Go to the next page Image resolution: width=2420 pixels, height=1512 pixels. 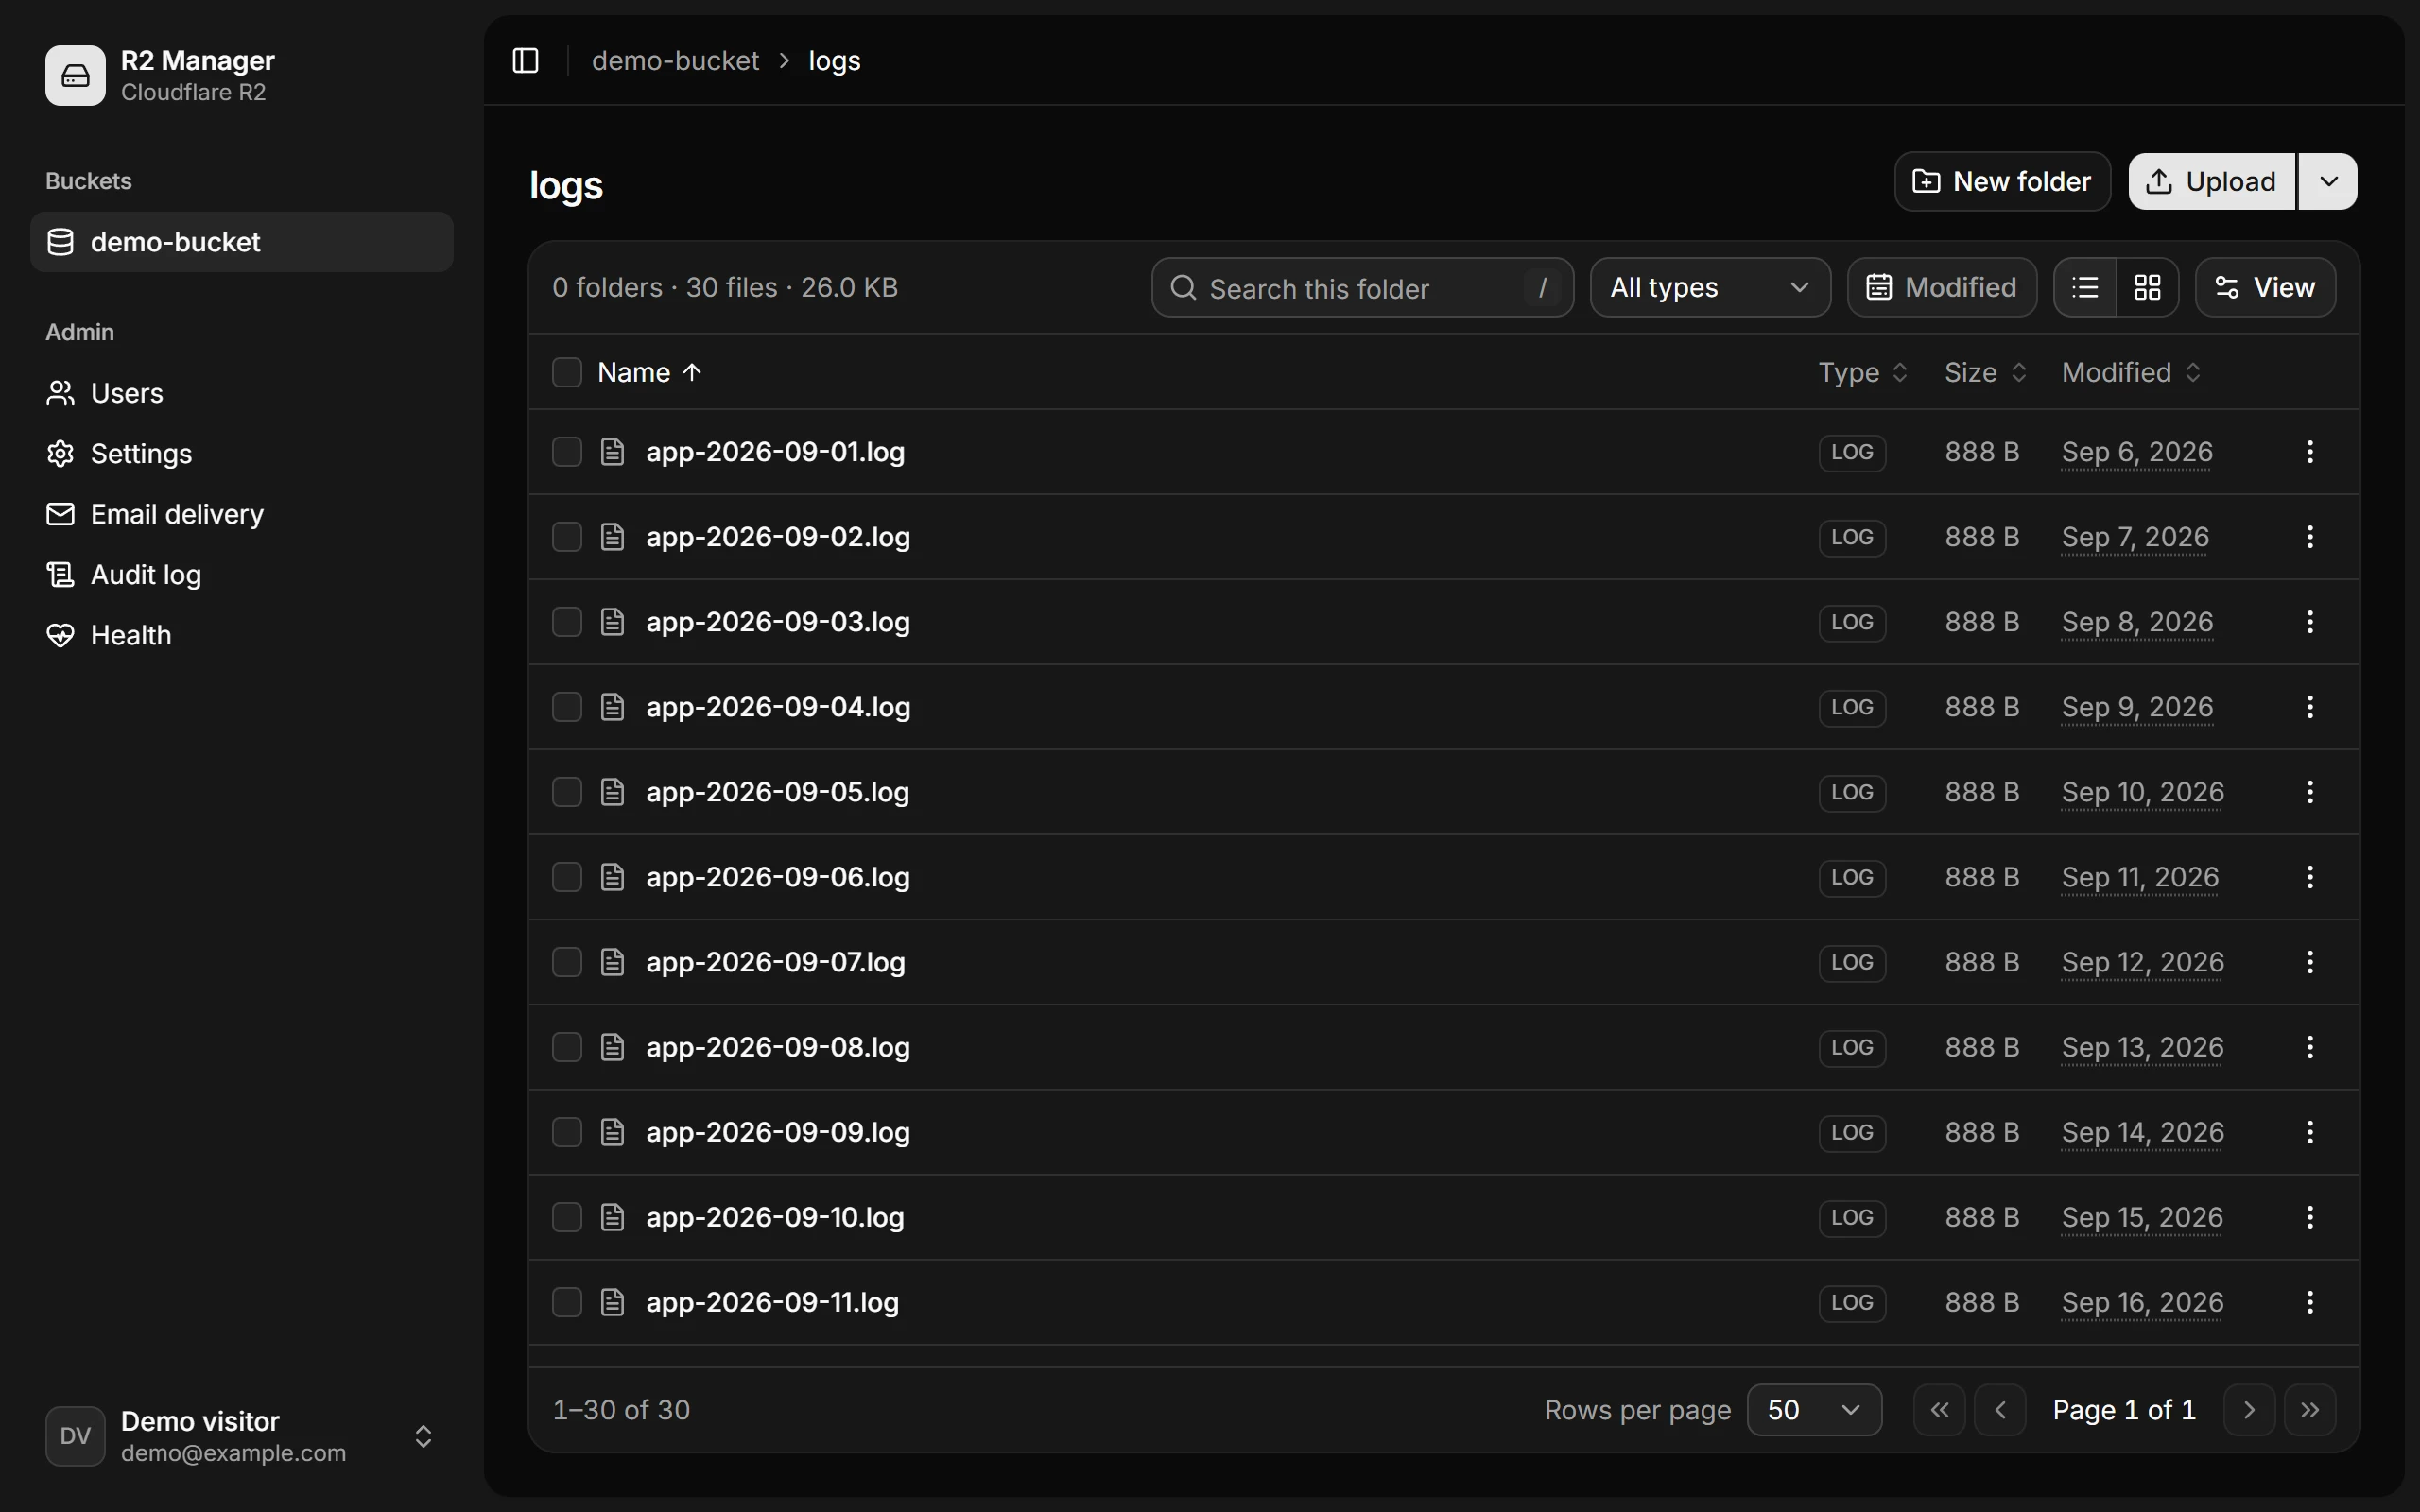click(2249, 1410)
